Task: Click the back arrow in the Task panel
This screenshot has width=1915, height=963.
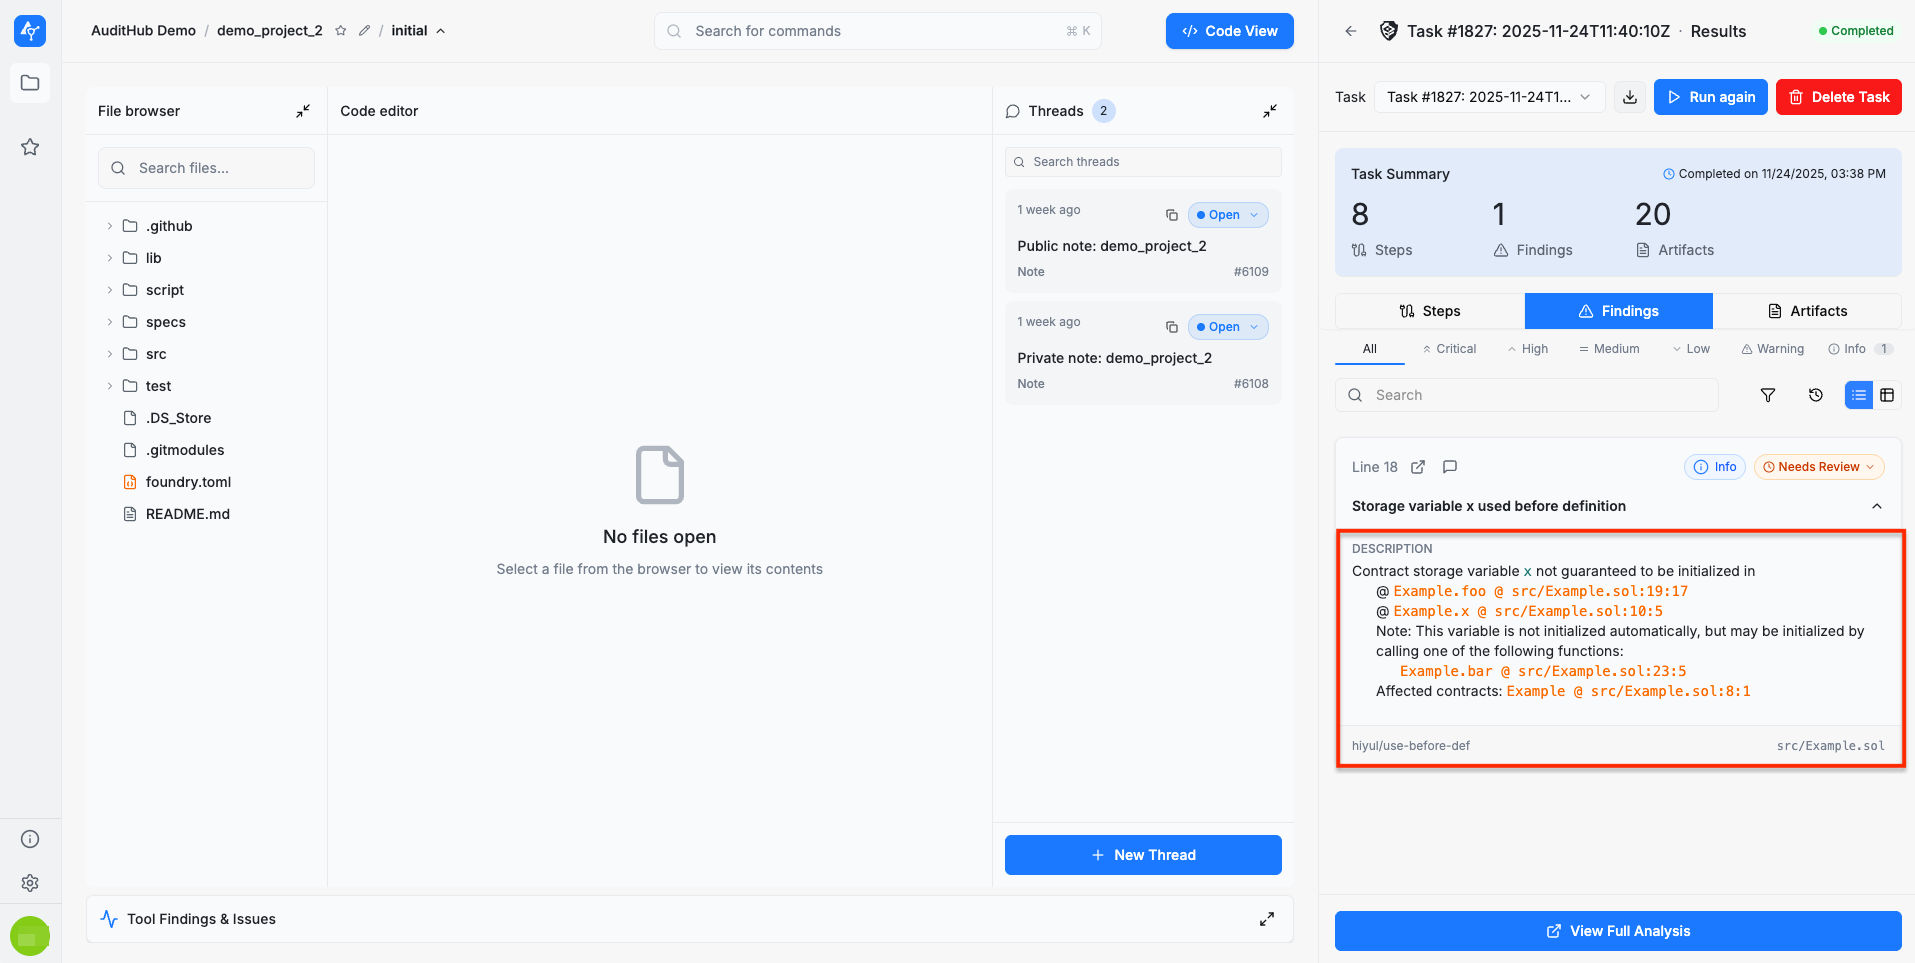Action: coord(1351,31)
